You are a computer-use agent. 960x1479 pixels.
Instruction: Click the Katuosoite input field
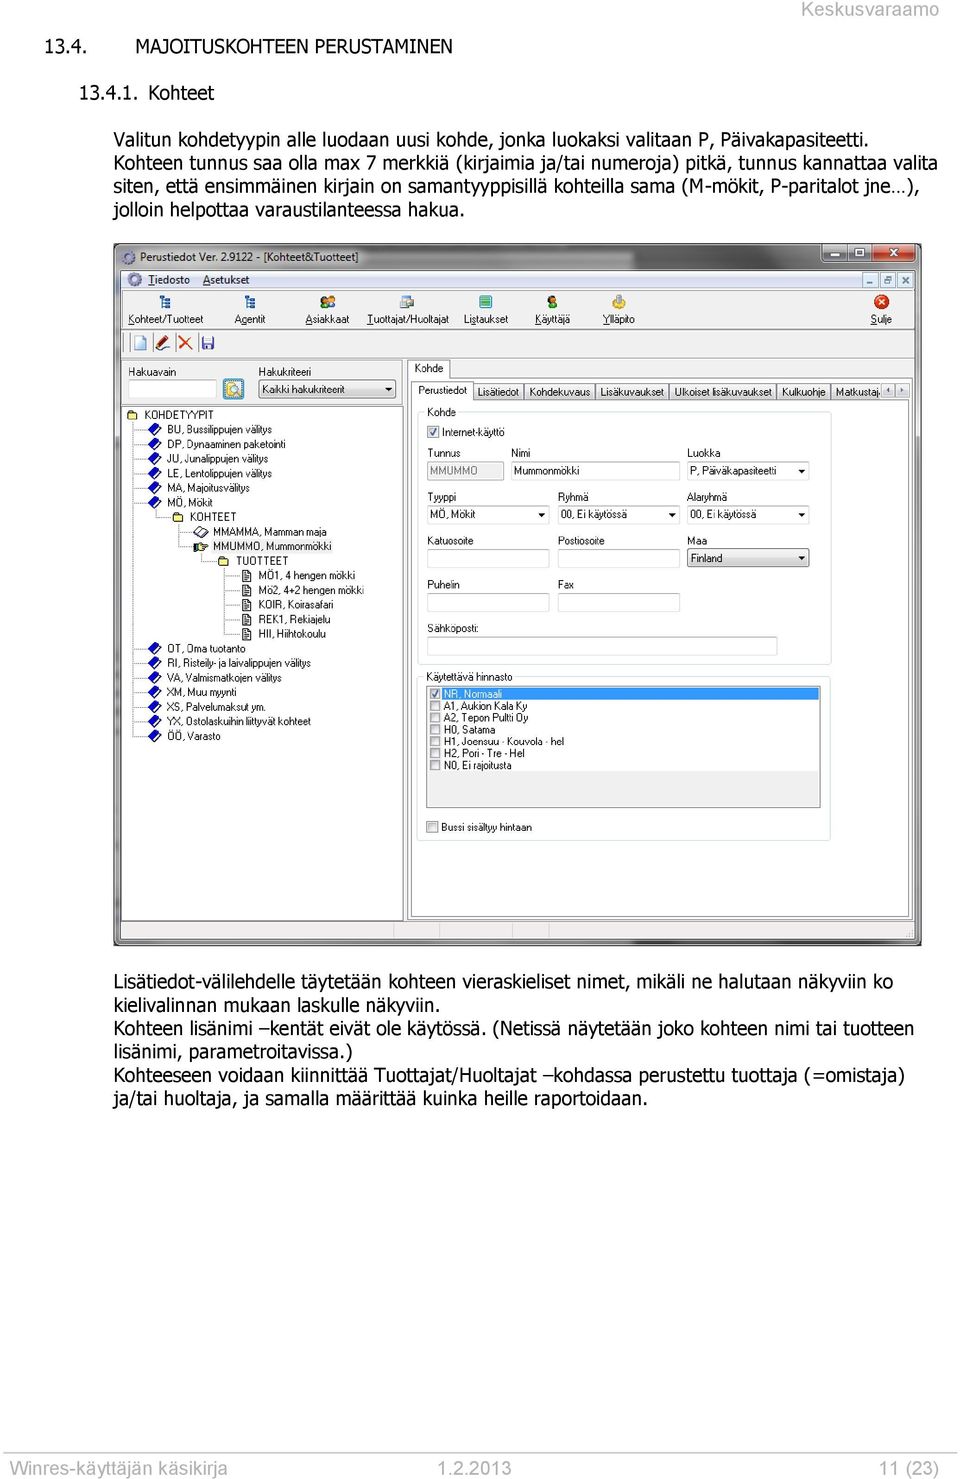(x=488, y=558)
